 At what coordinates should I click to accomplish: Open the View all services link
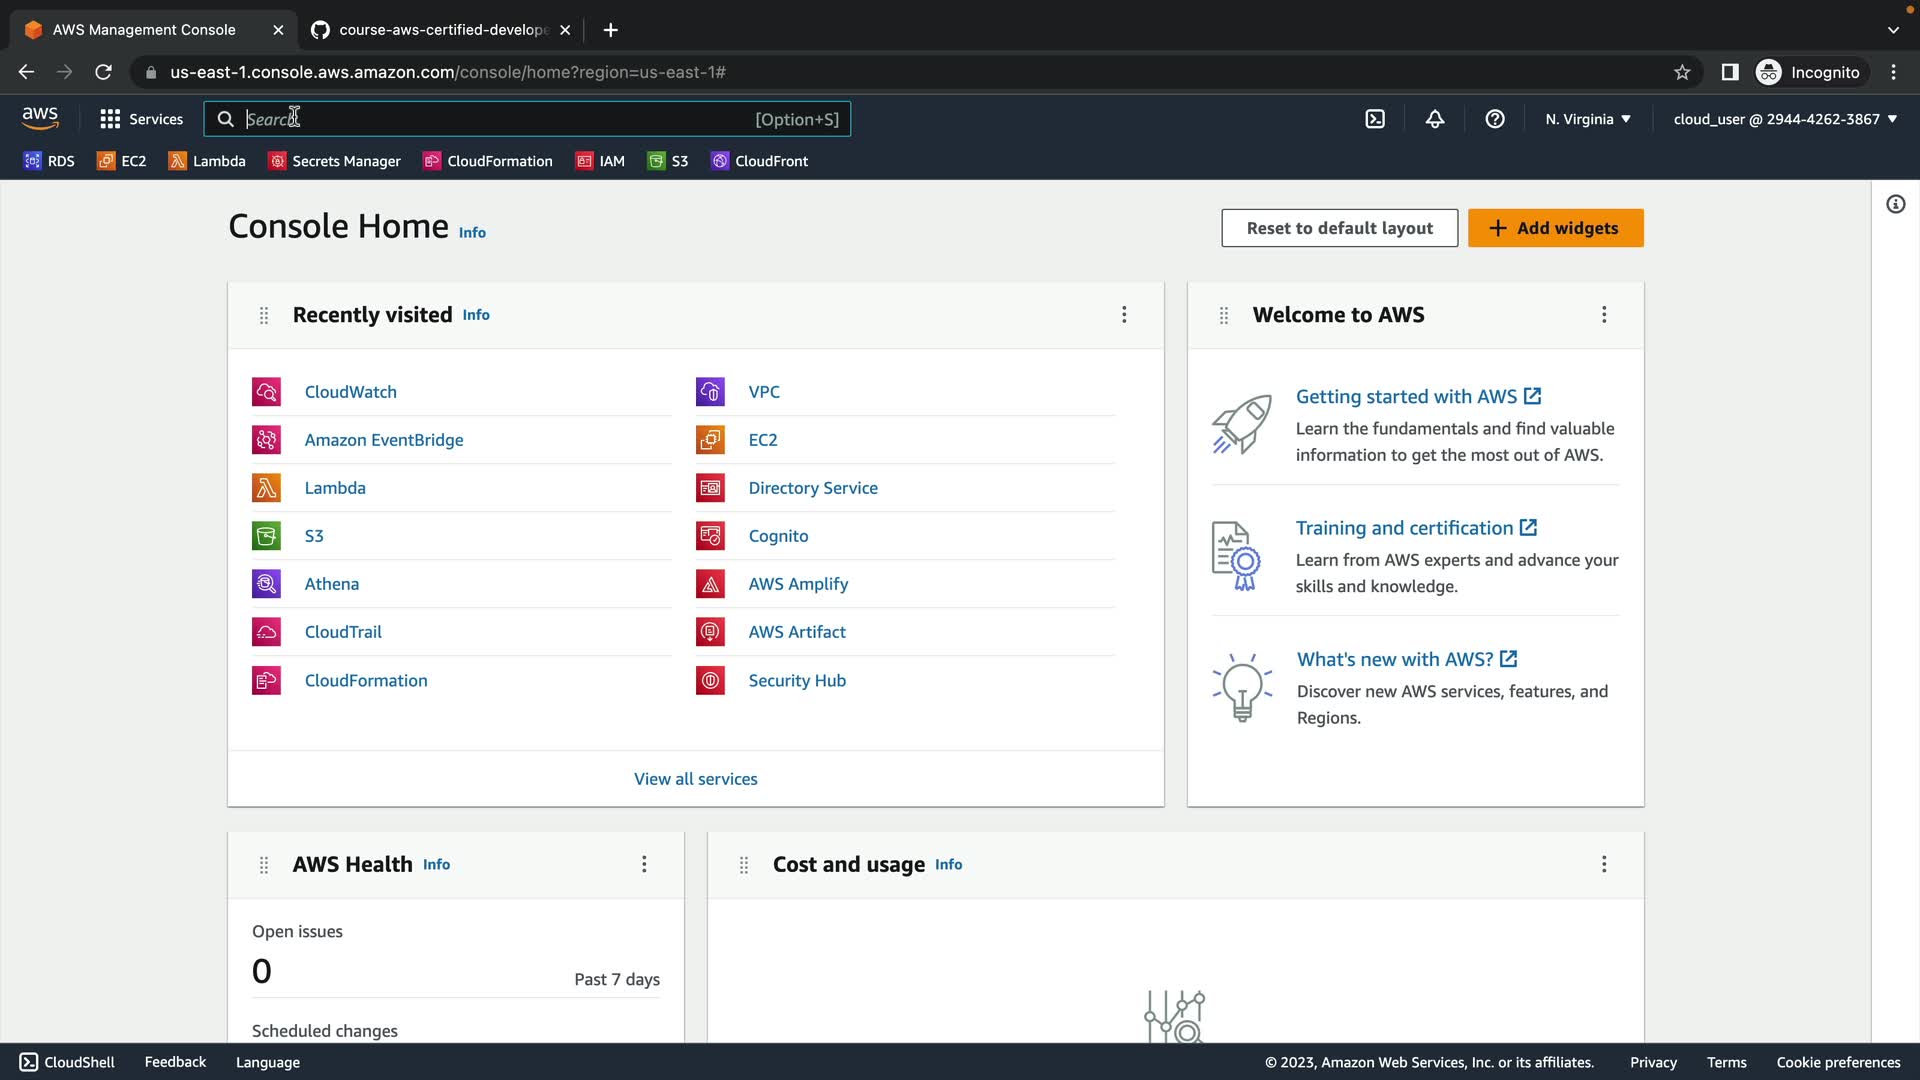(695, 779)
